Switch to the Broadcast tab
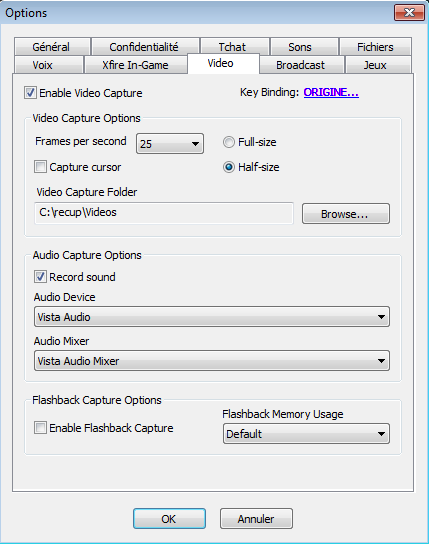Image resolution: width=429 pixels, height=544 pixels. coord(301,65)
